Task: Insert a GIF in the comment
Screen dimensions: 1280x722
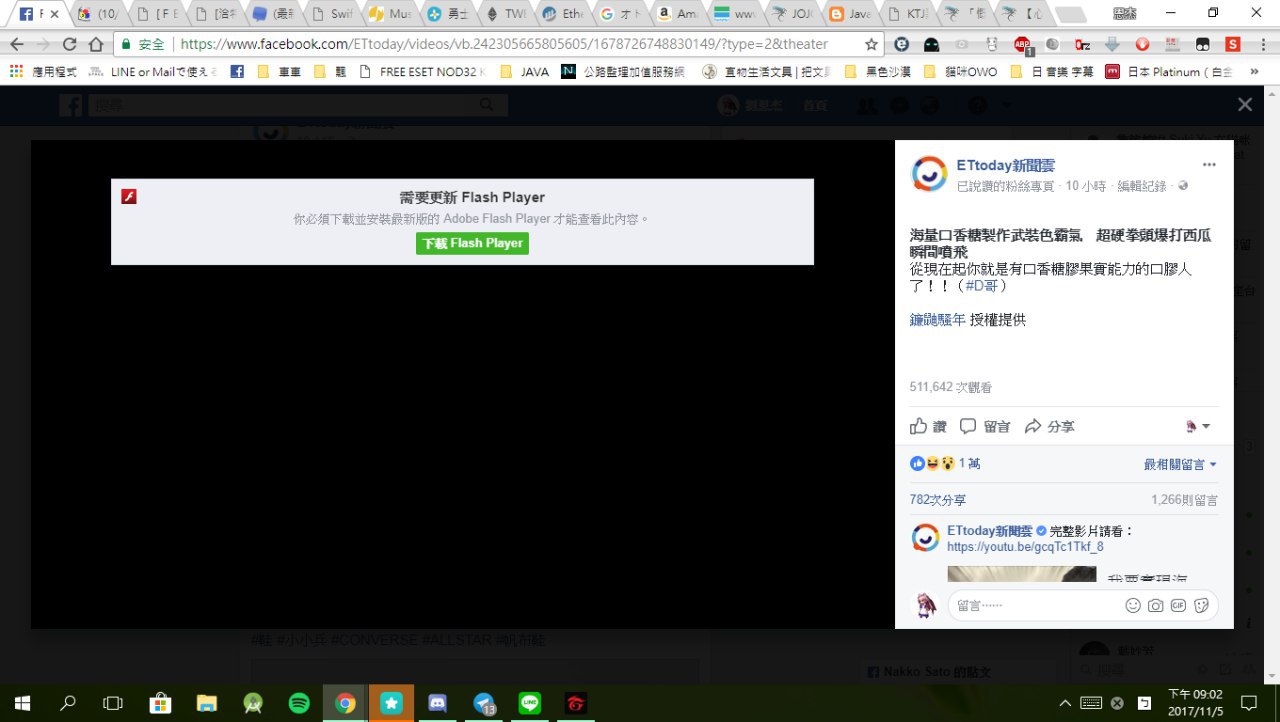Action: (x=1178, y=605)
